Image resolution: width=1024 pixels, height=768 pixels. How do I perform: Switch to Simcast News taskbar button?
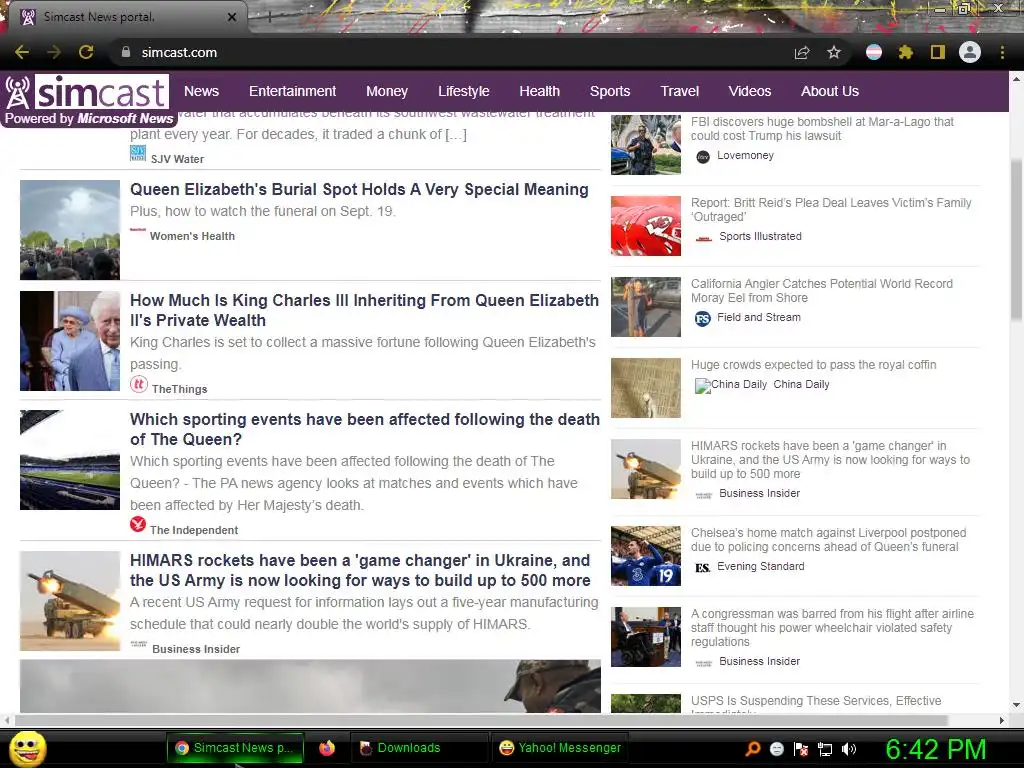coord(236,748)
